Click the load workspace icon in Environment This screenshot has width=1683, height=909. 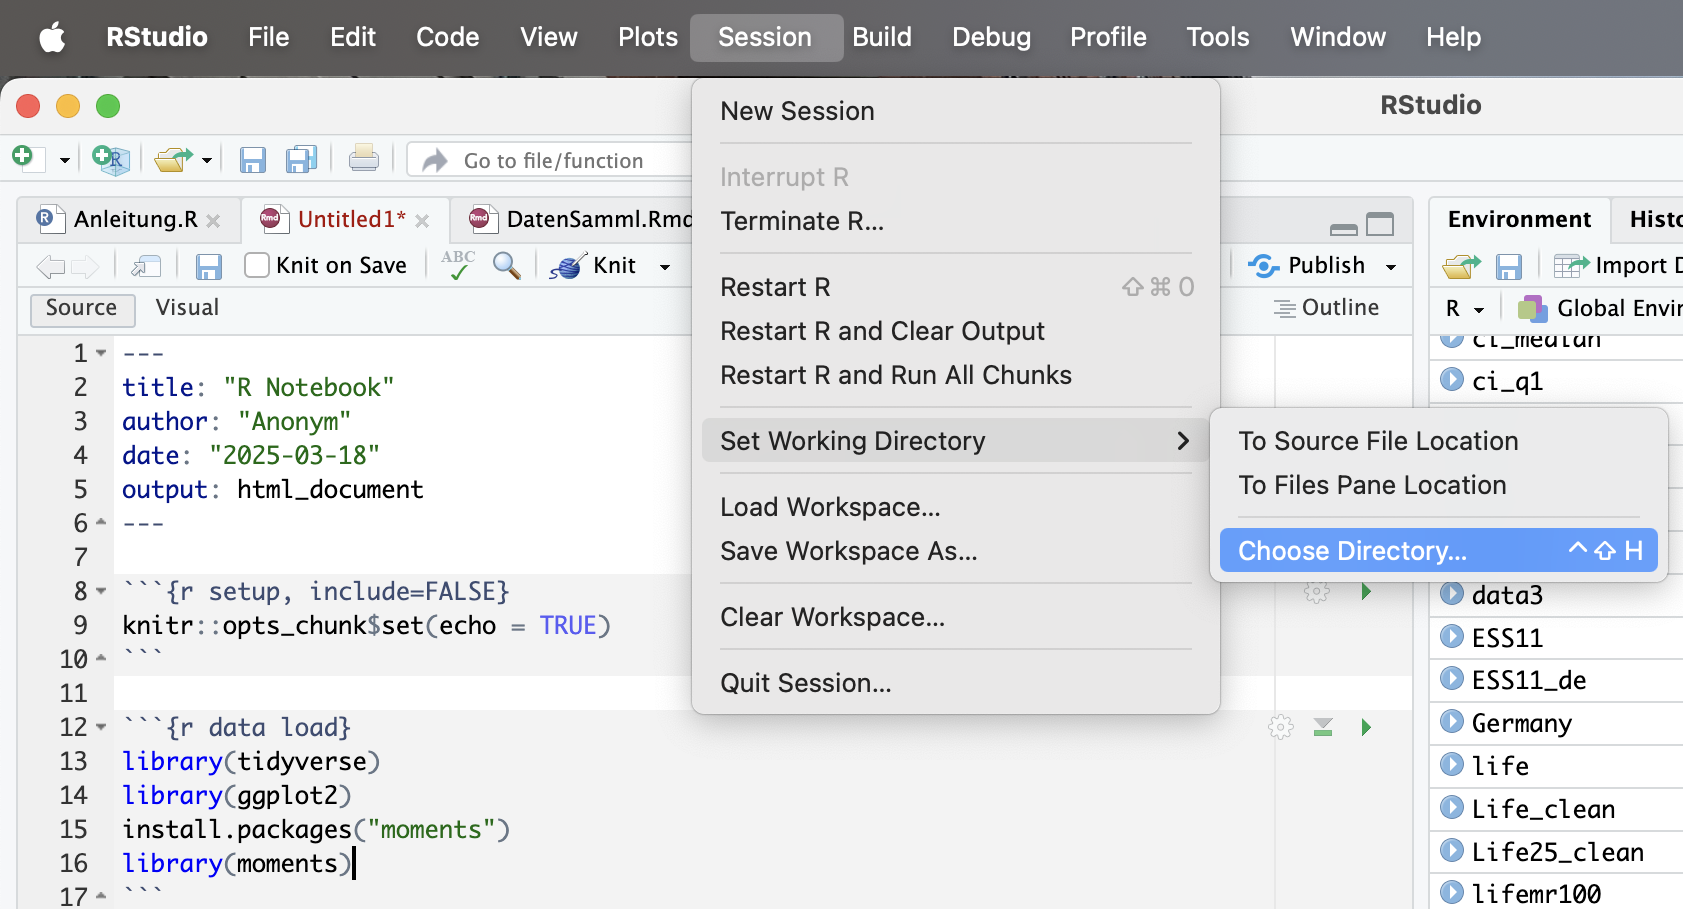point(1462,266)
